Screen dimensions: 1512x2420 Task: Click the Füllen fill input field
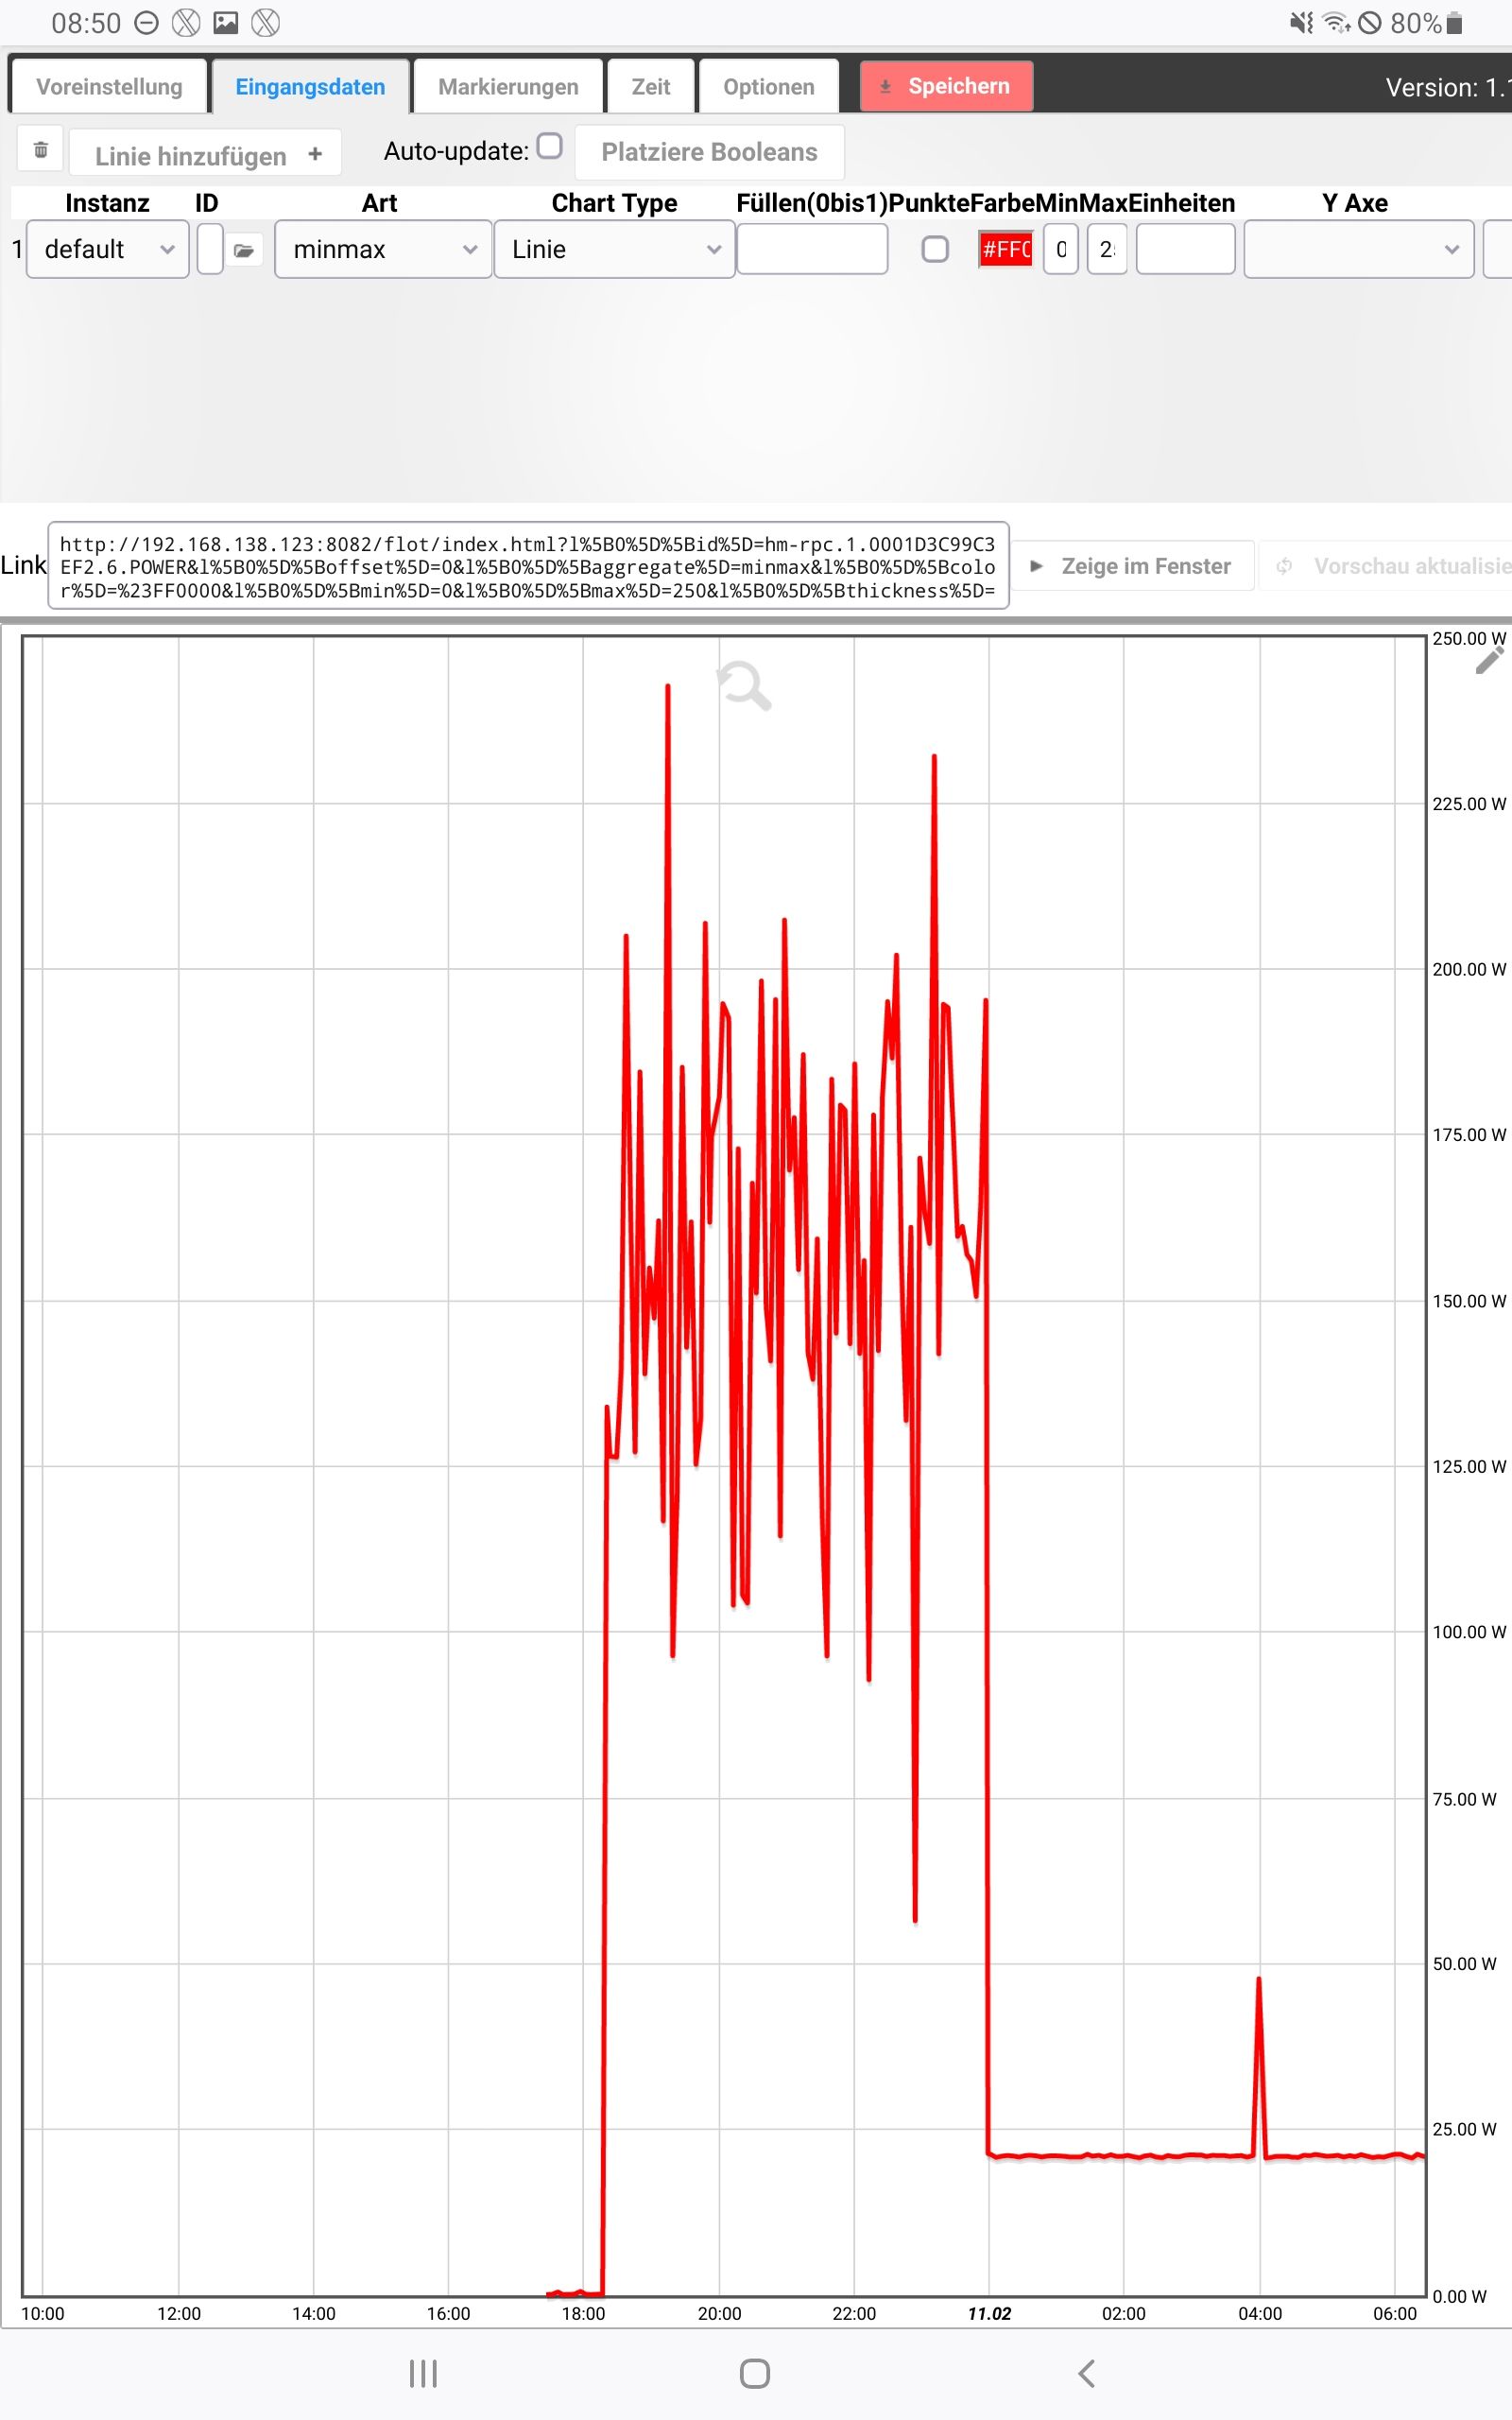[812, 249]
